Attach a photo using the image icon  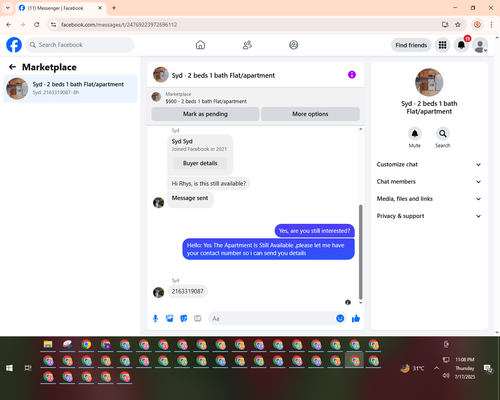tap(170, 318)
